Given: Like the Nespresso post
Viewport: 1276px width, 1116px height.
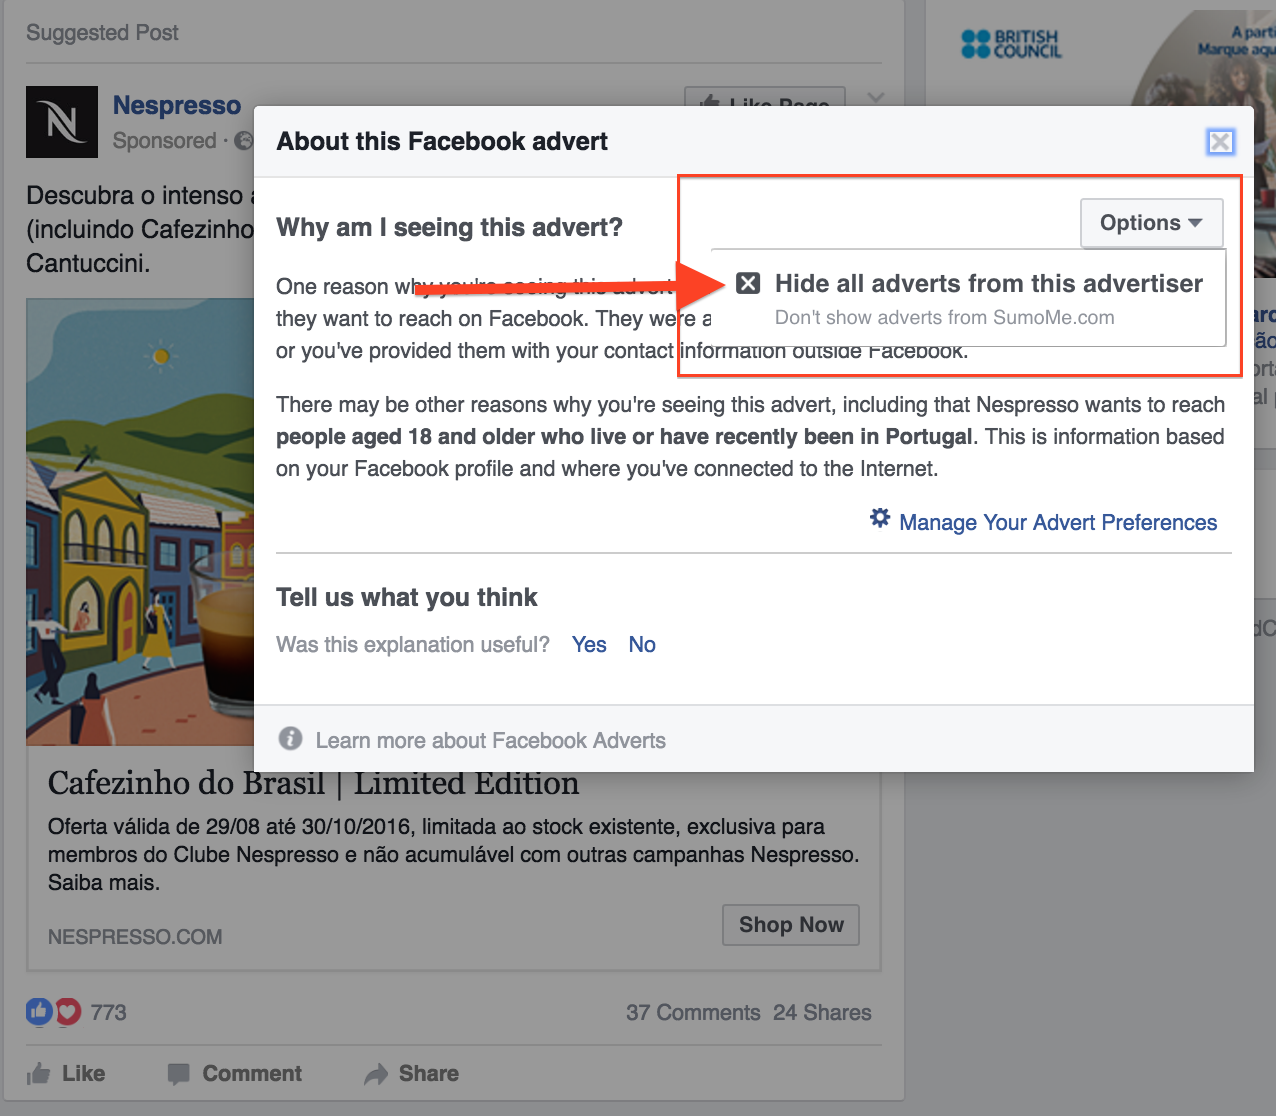Looking at the screenshot, I should click(66, 1074).
